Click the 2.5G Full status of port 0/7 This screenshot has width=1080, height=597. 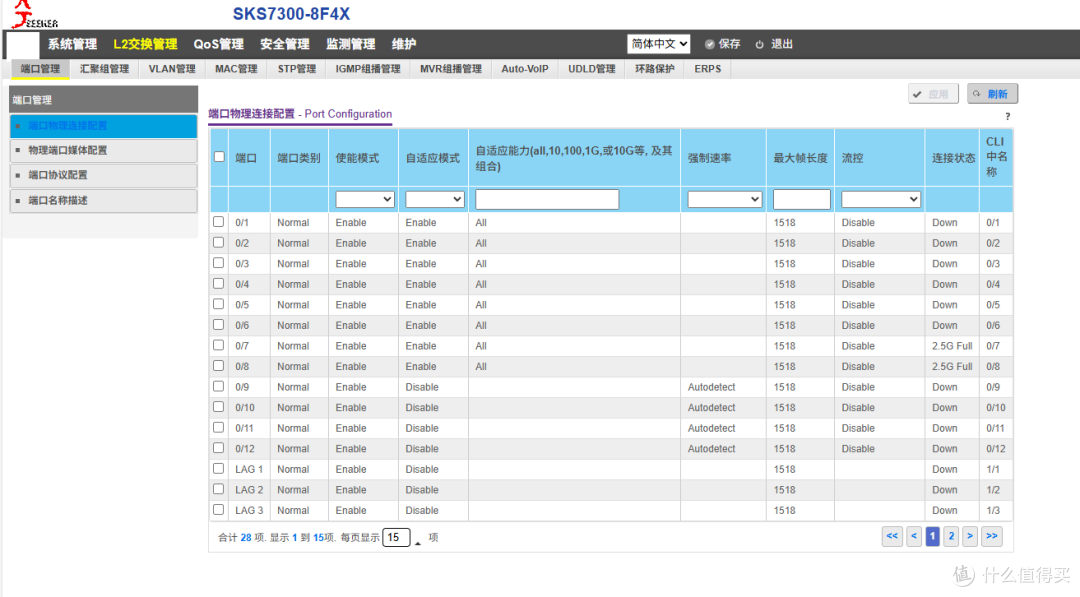[952, 346]
